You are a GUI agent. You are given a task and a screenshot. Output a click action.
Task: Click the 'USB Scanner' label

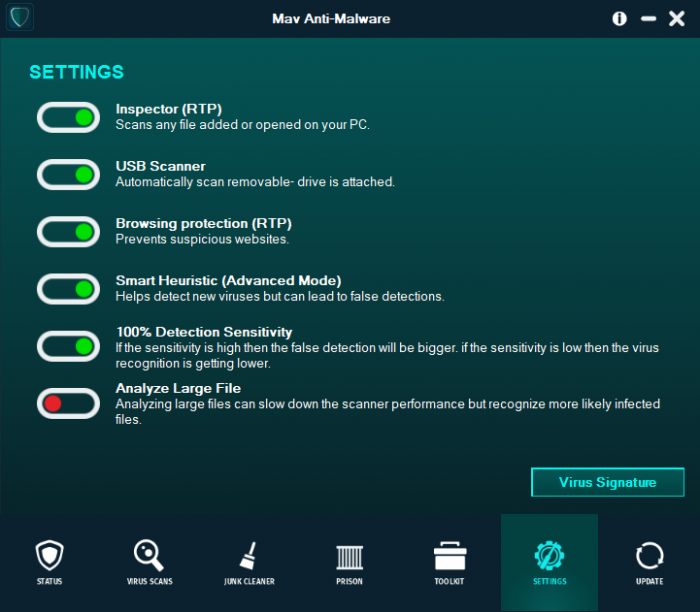click(161, 166)
